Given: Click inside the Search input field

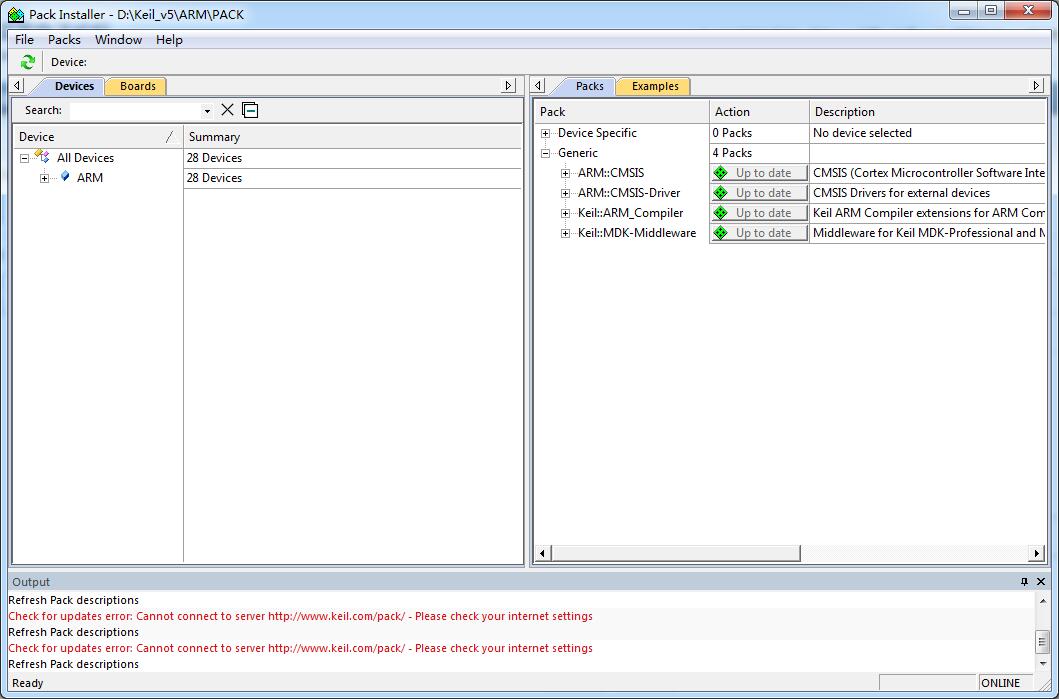Looking at the screenshot, I should (x=136, y=111).
